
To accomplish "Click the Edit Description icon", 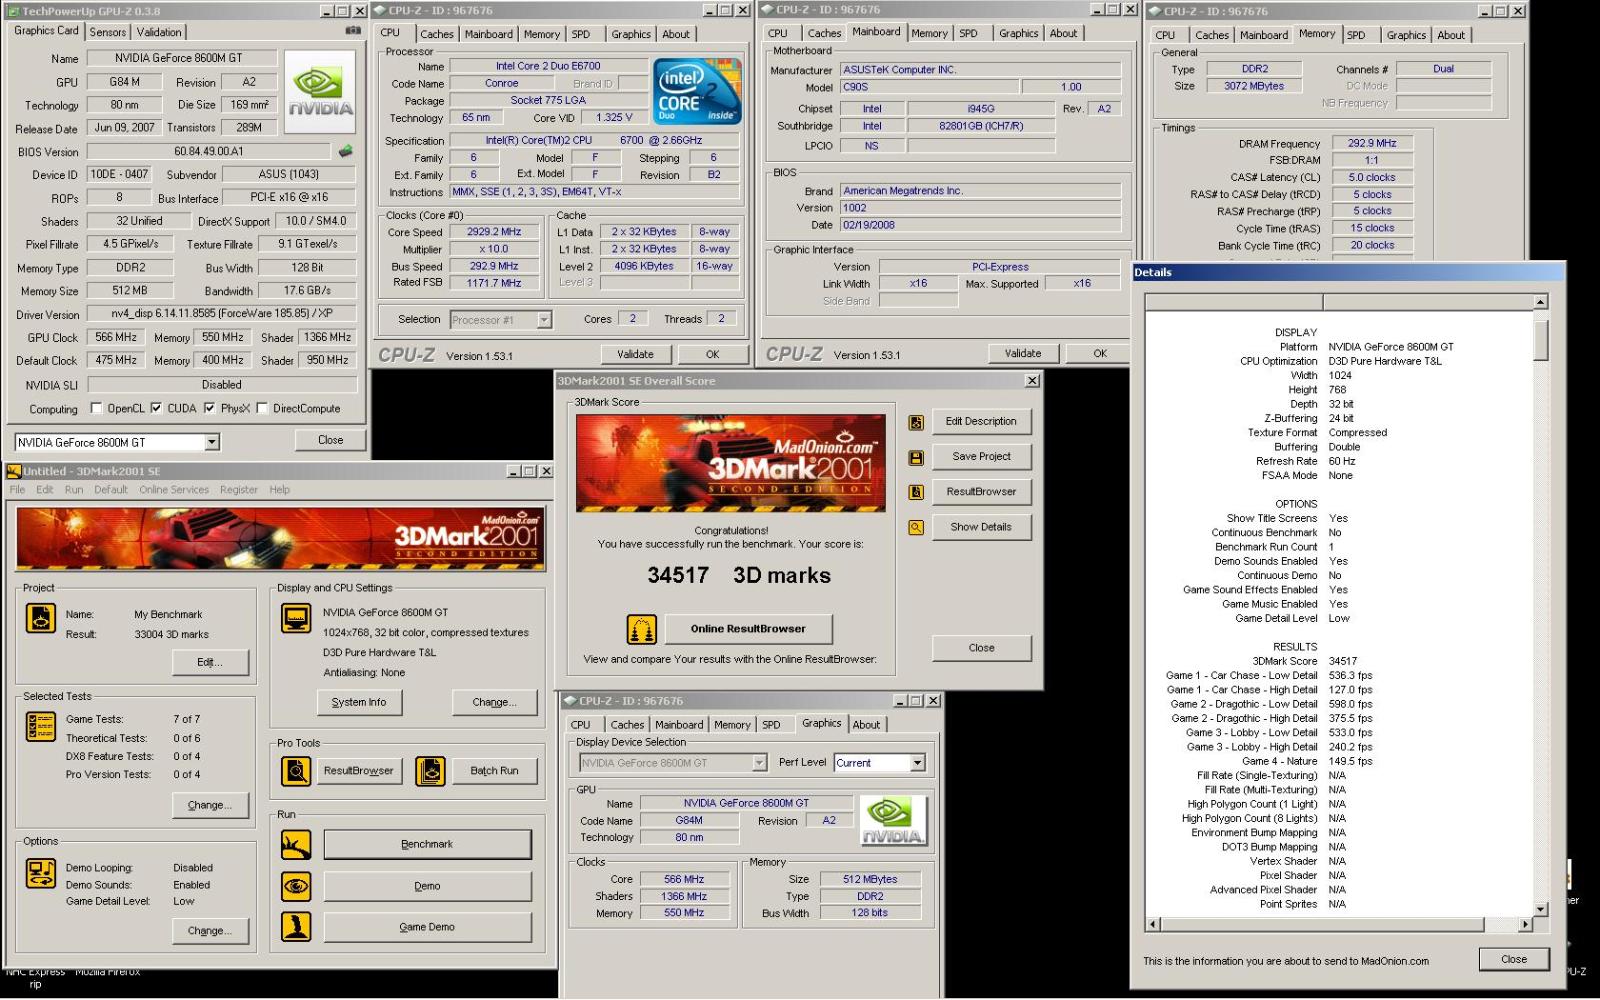I will coord(916,422).
